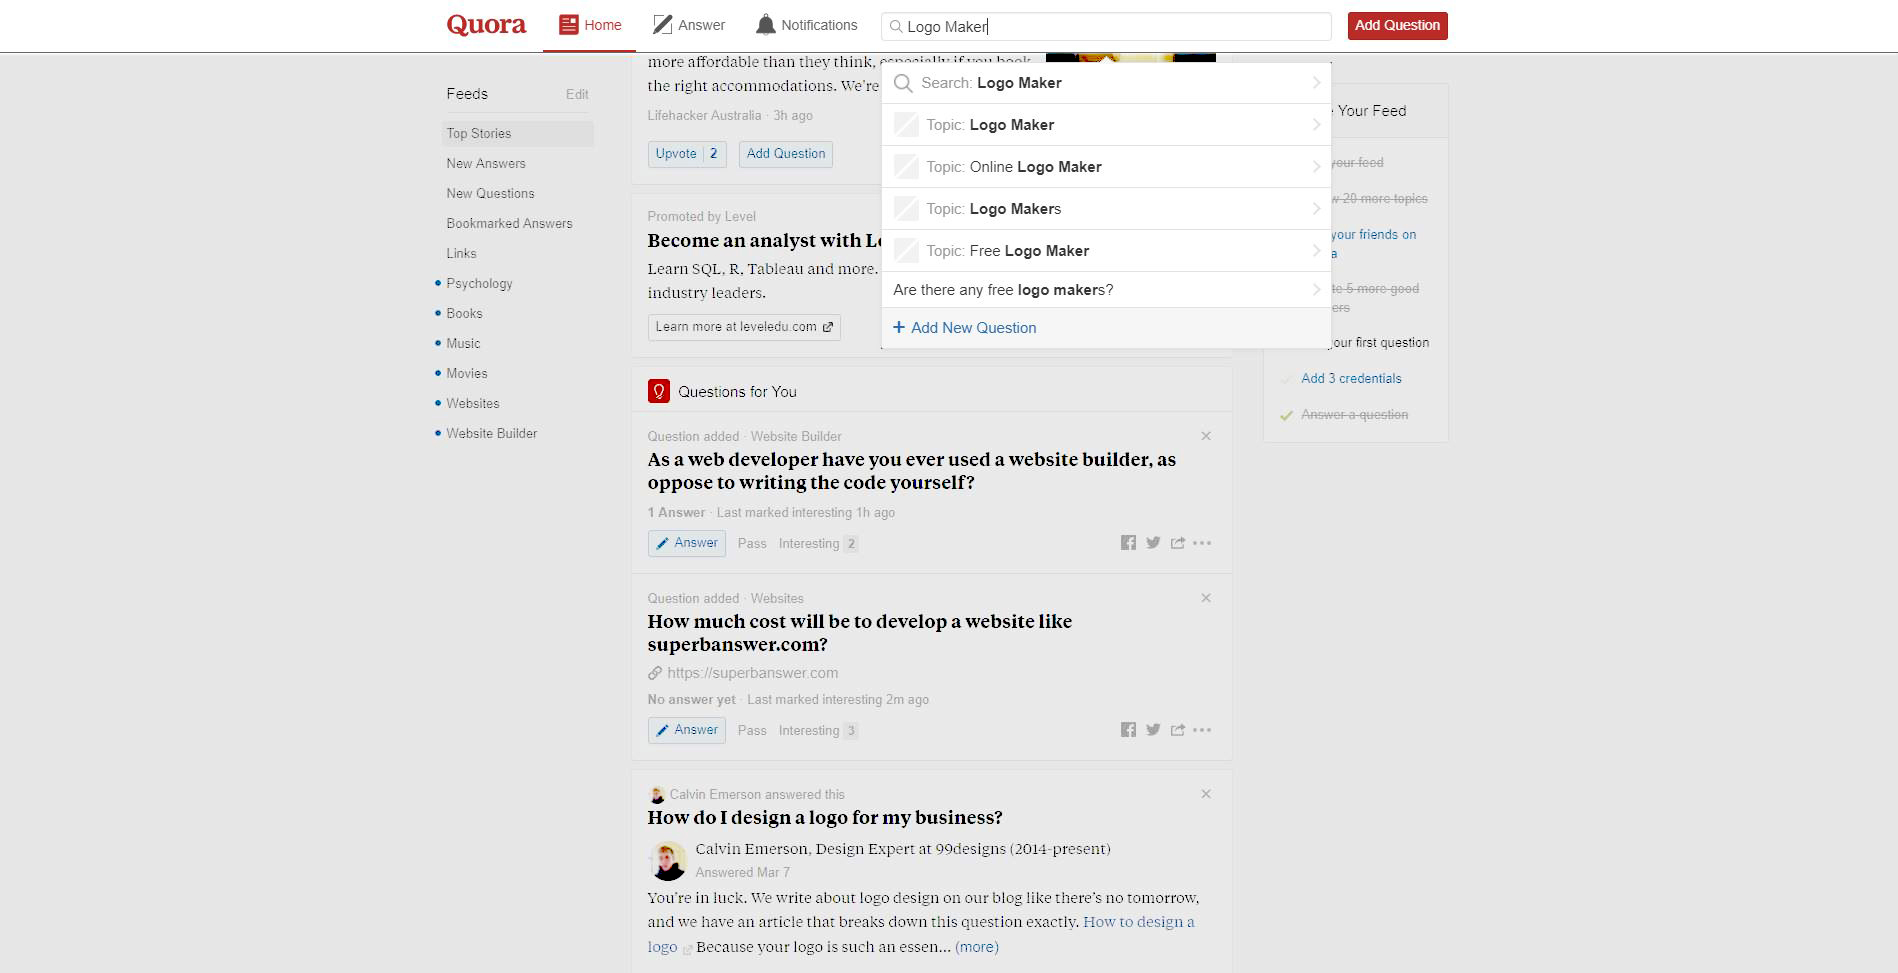The image size is (1898, 973).
Task: Open Links feed
Action: point(461,254)
